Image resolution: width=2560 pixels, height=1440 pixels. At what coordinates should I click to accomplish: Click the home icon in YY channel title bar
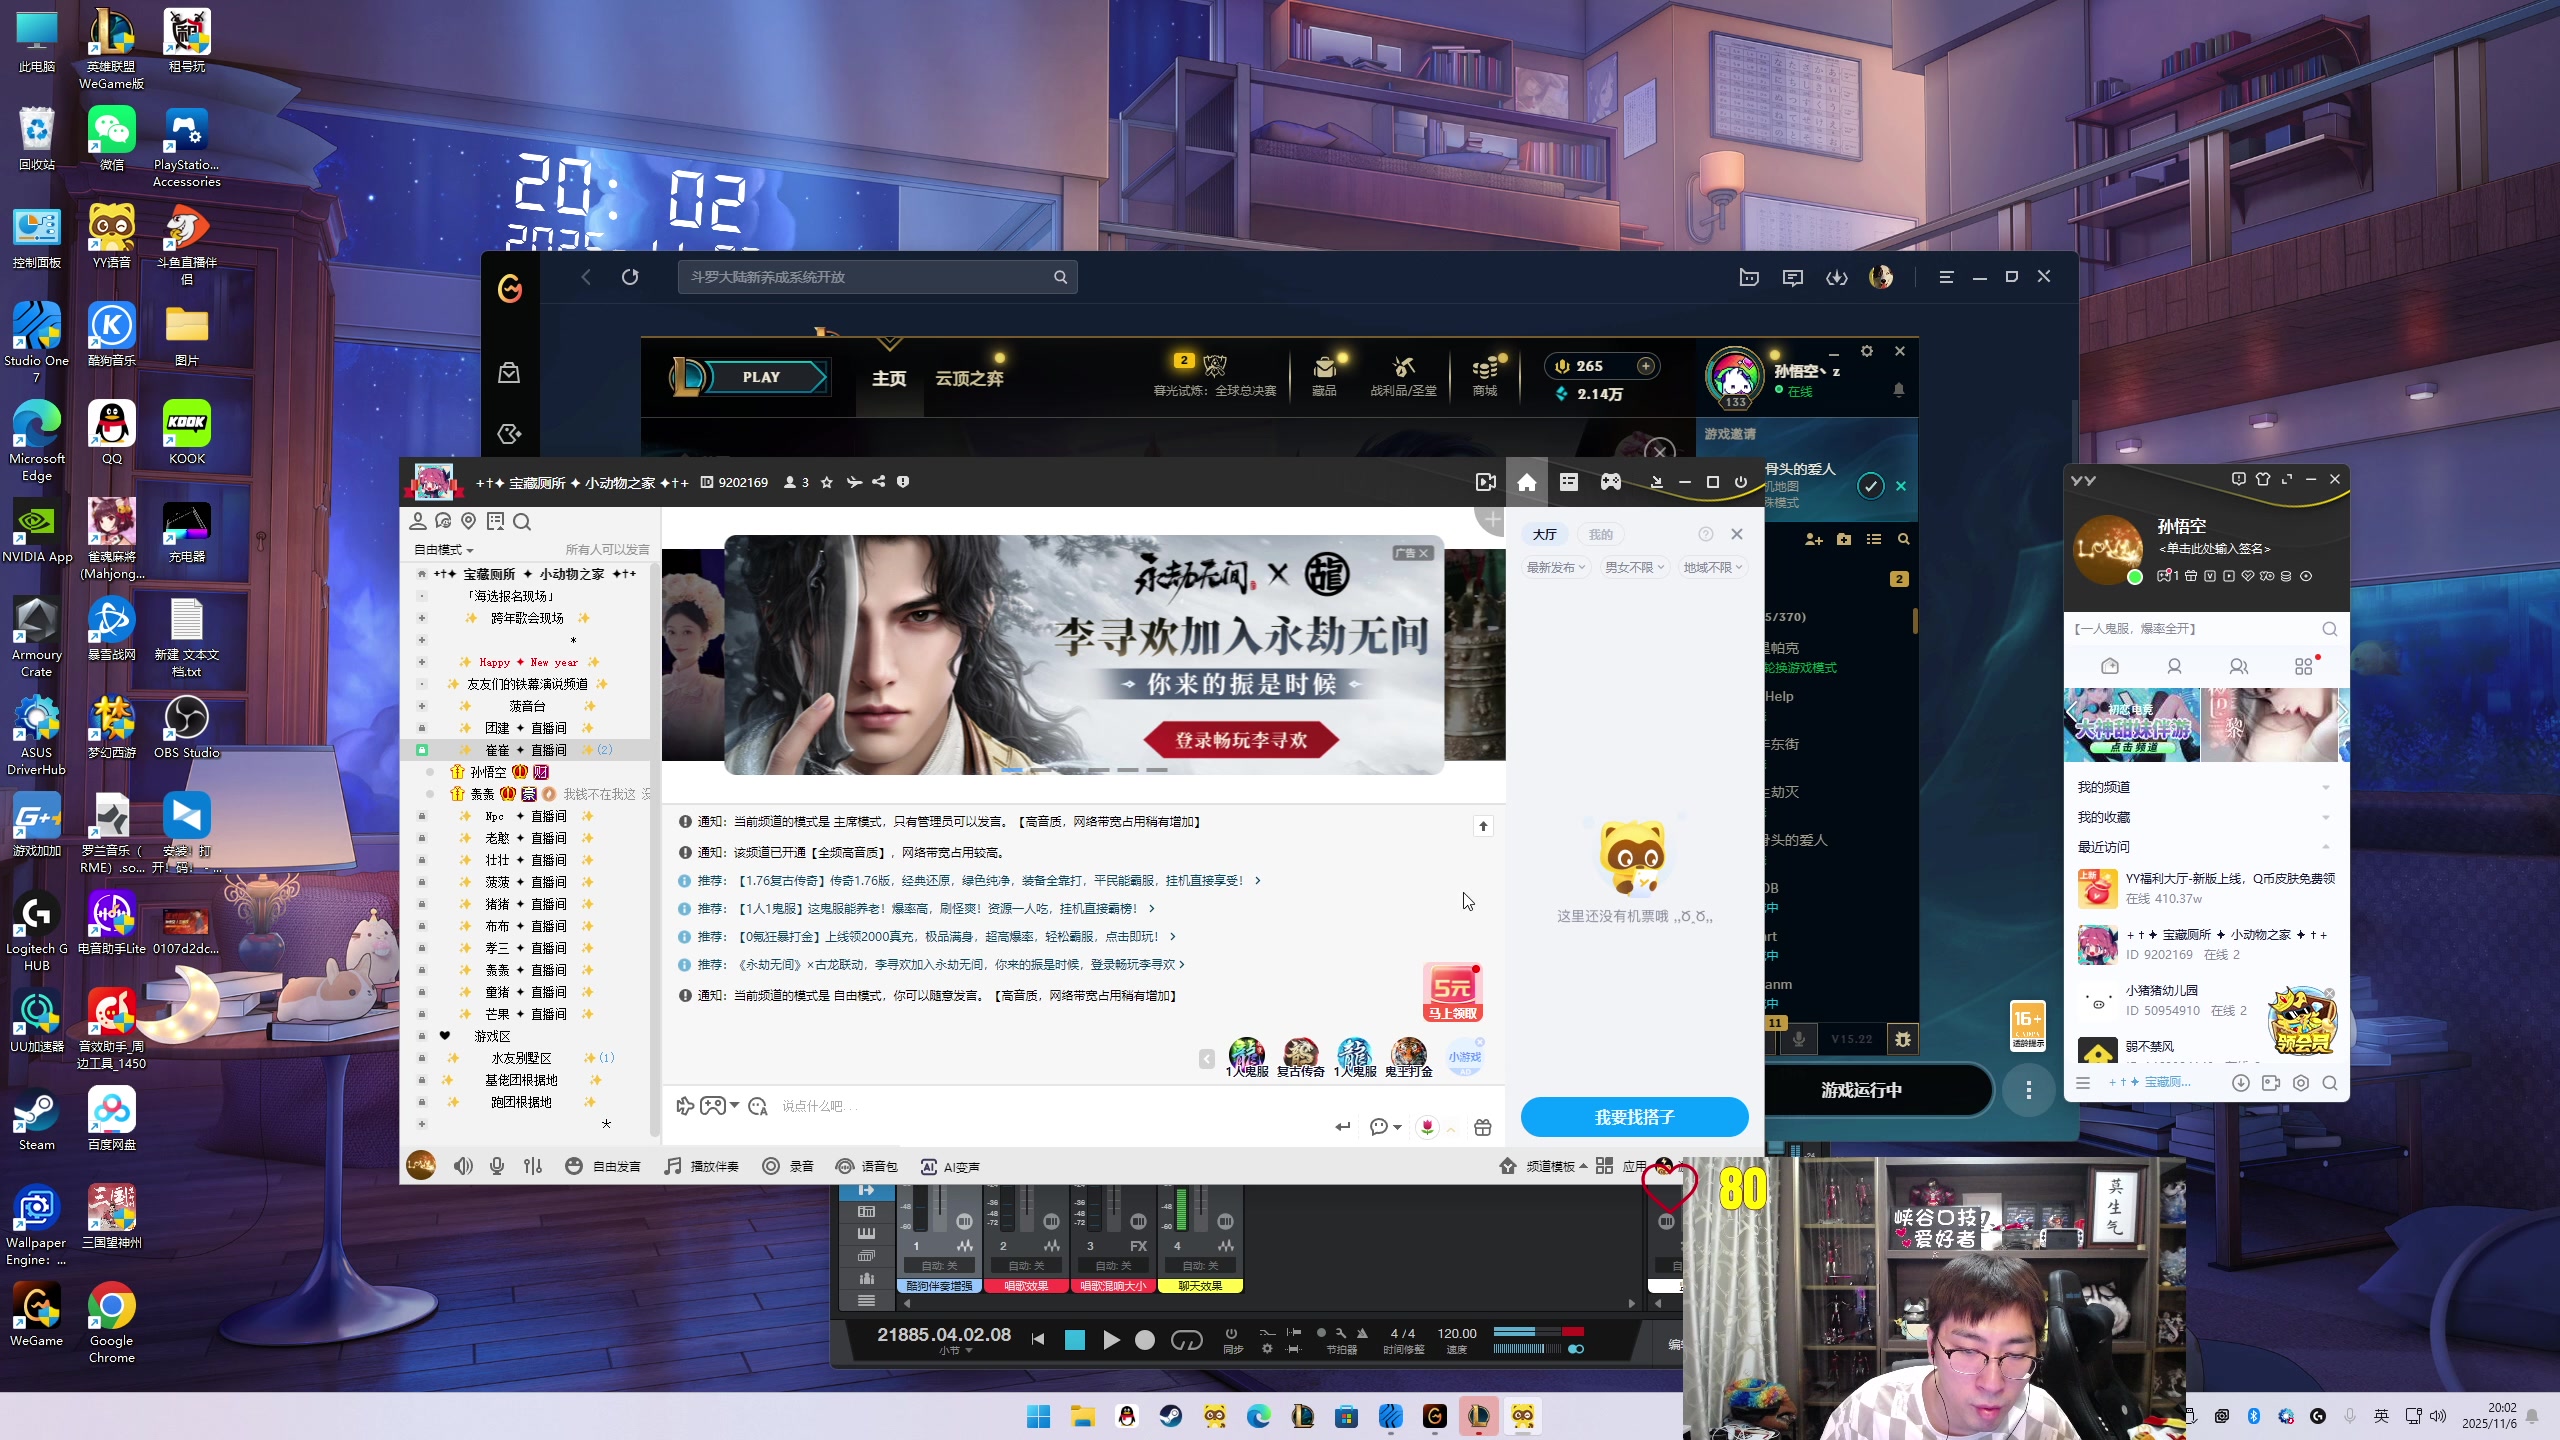(1526, 482)
